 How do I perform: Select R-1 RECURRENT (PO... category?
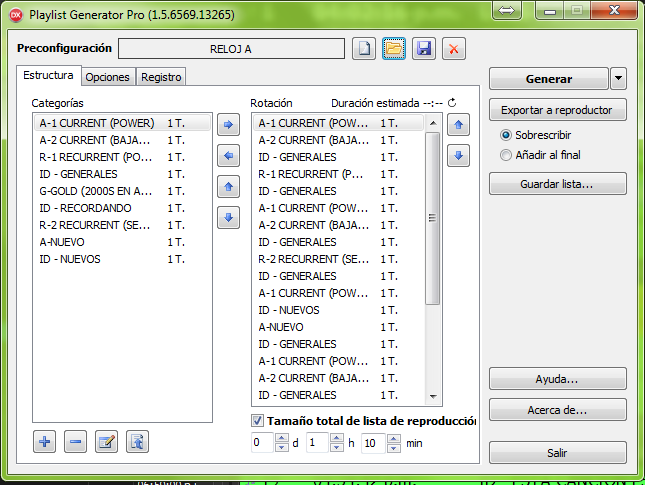point(122,157)
